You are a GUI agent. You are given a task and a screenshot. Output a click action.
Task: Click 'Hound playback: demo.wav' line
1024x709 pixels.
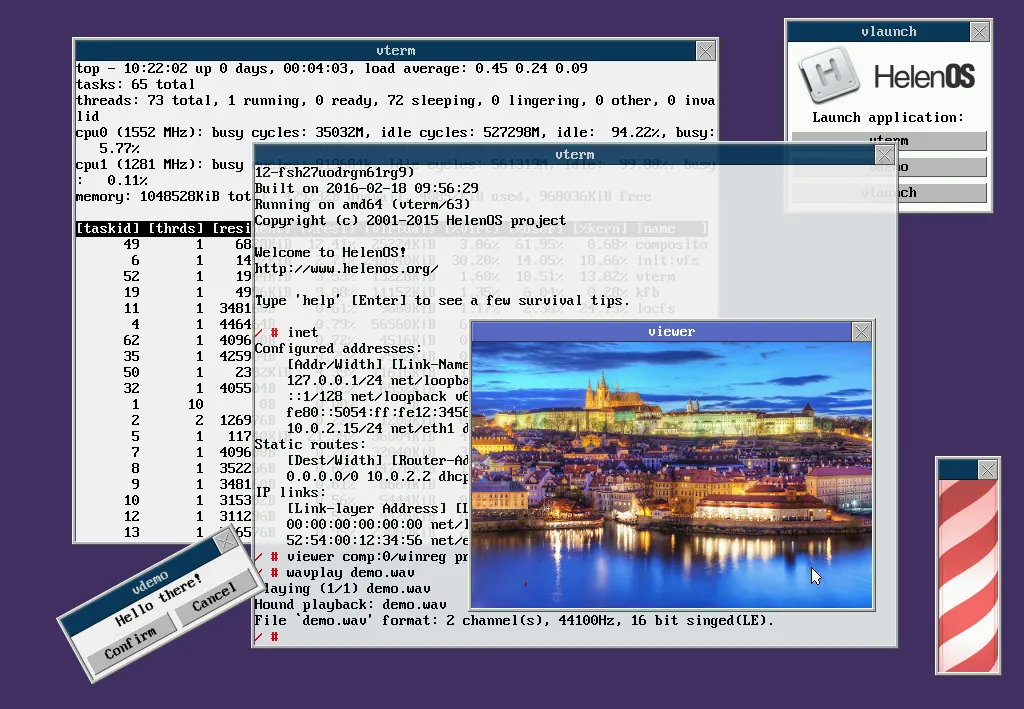tap(351, 605)
